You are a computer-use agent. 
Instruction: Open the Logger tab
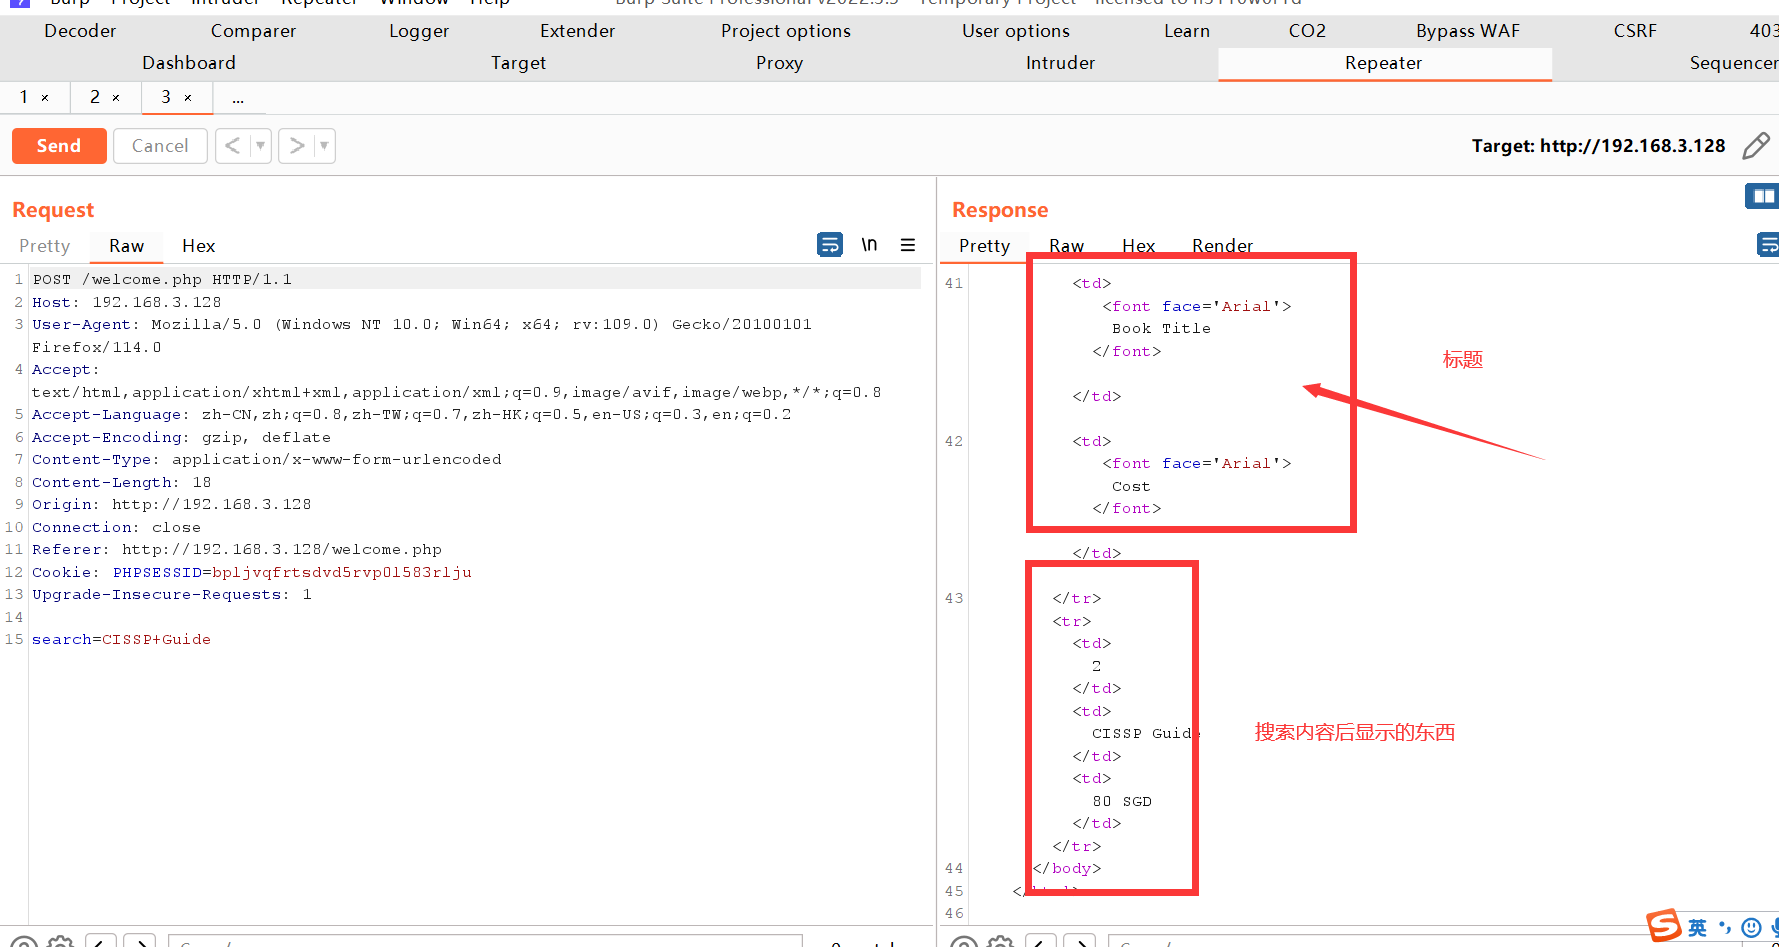click(x=419, y=31)
